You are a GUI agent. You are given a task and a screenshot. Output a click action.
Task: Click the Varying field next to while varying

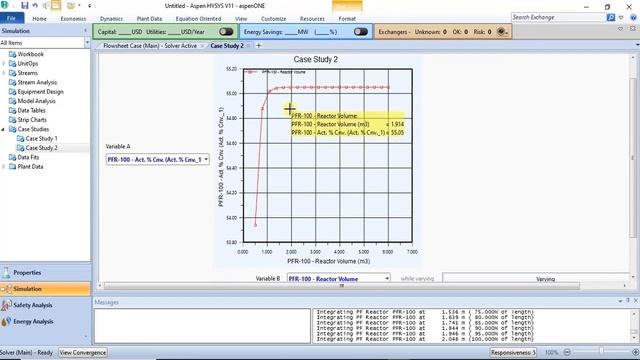tap(536, 279)
